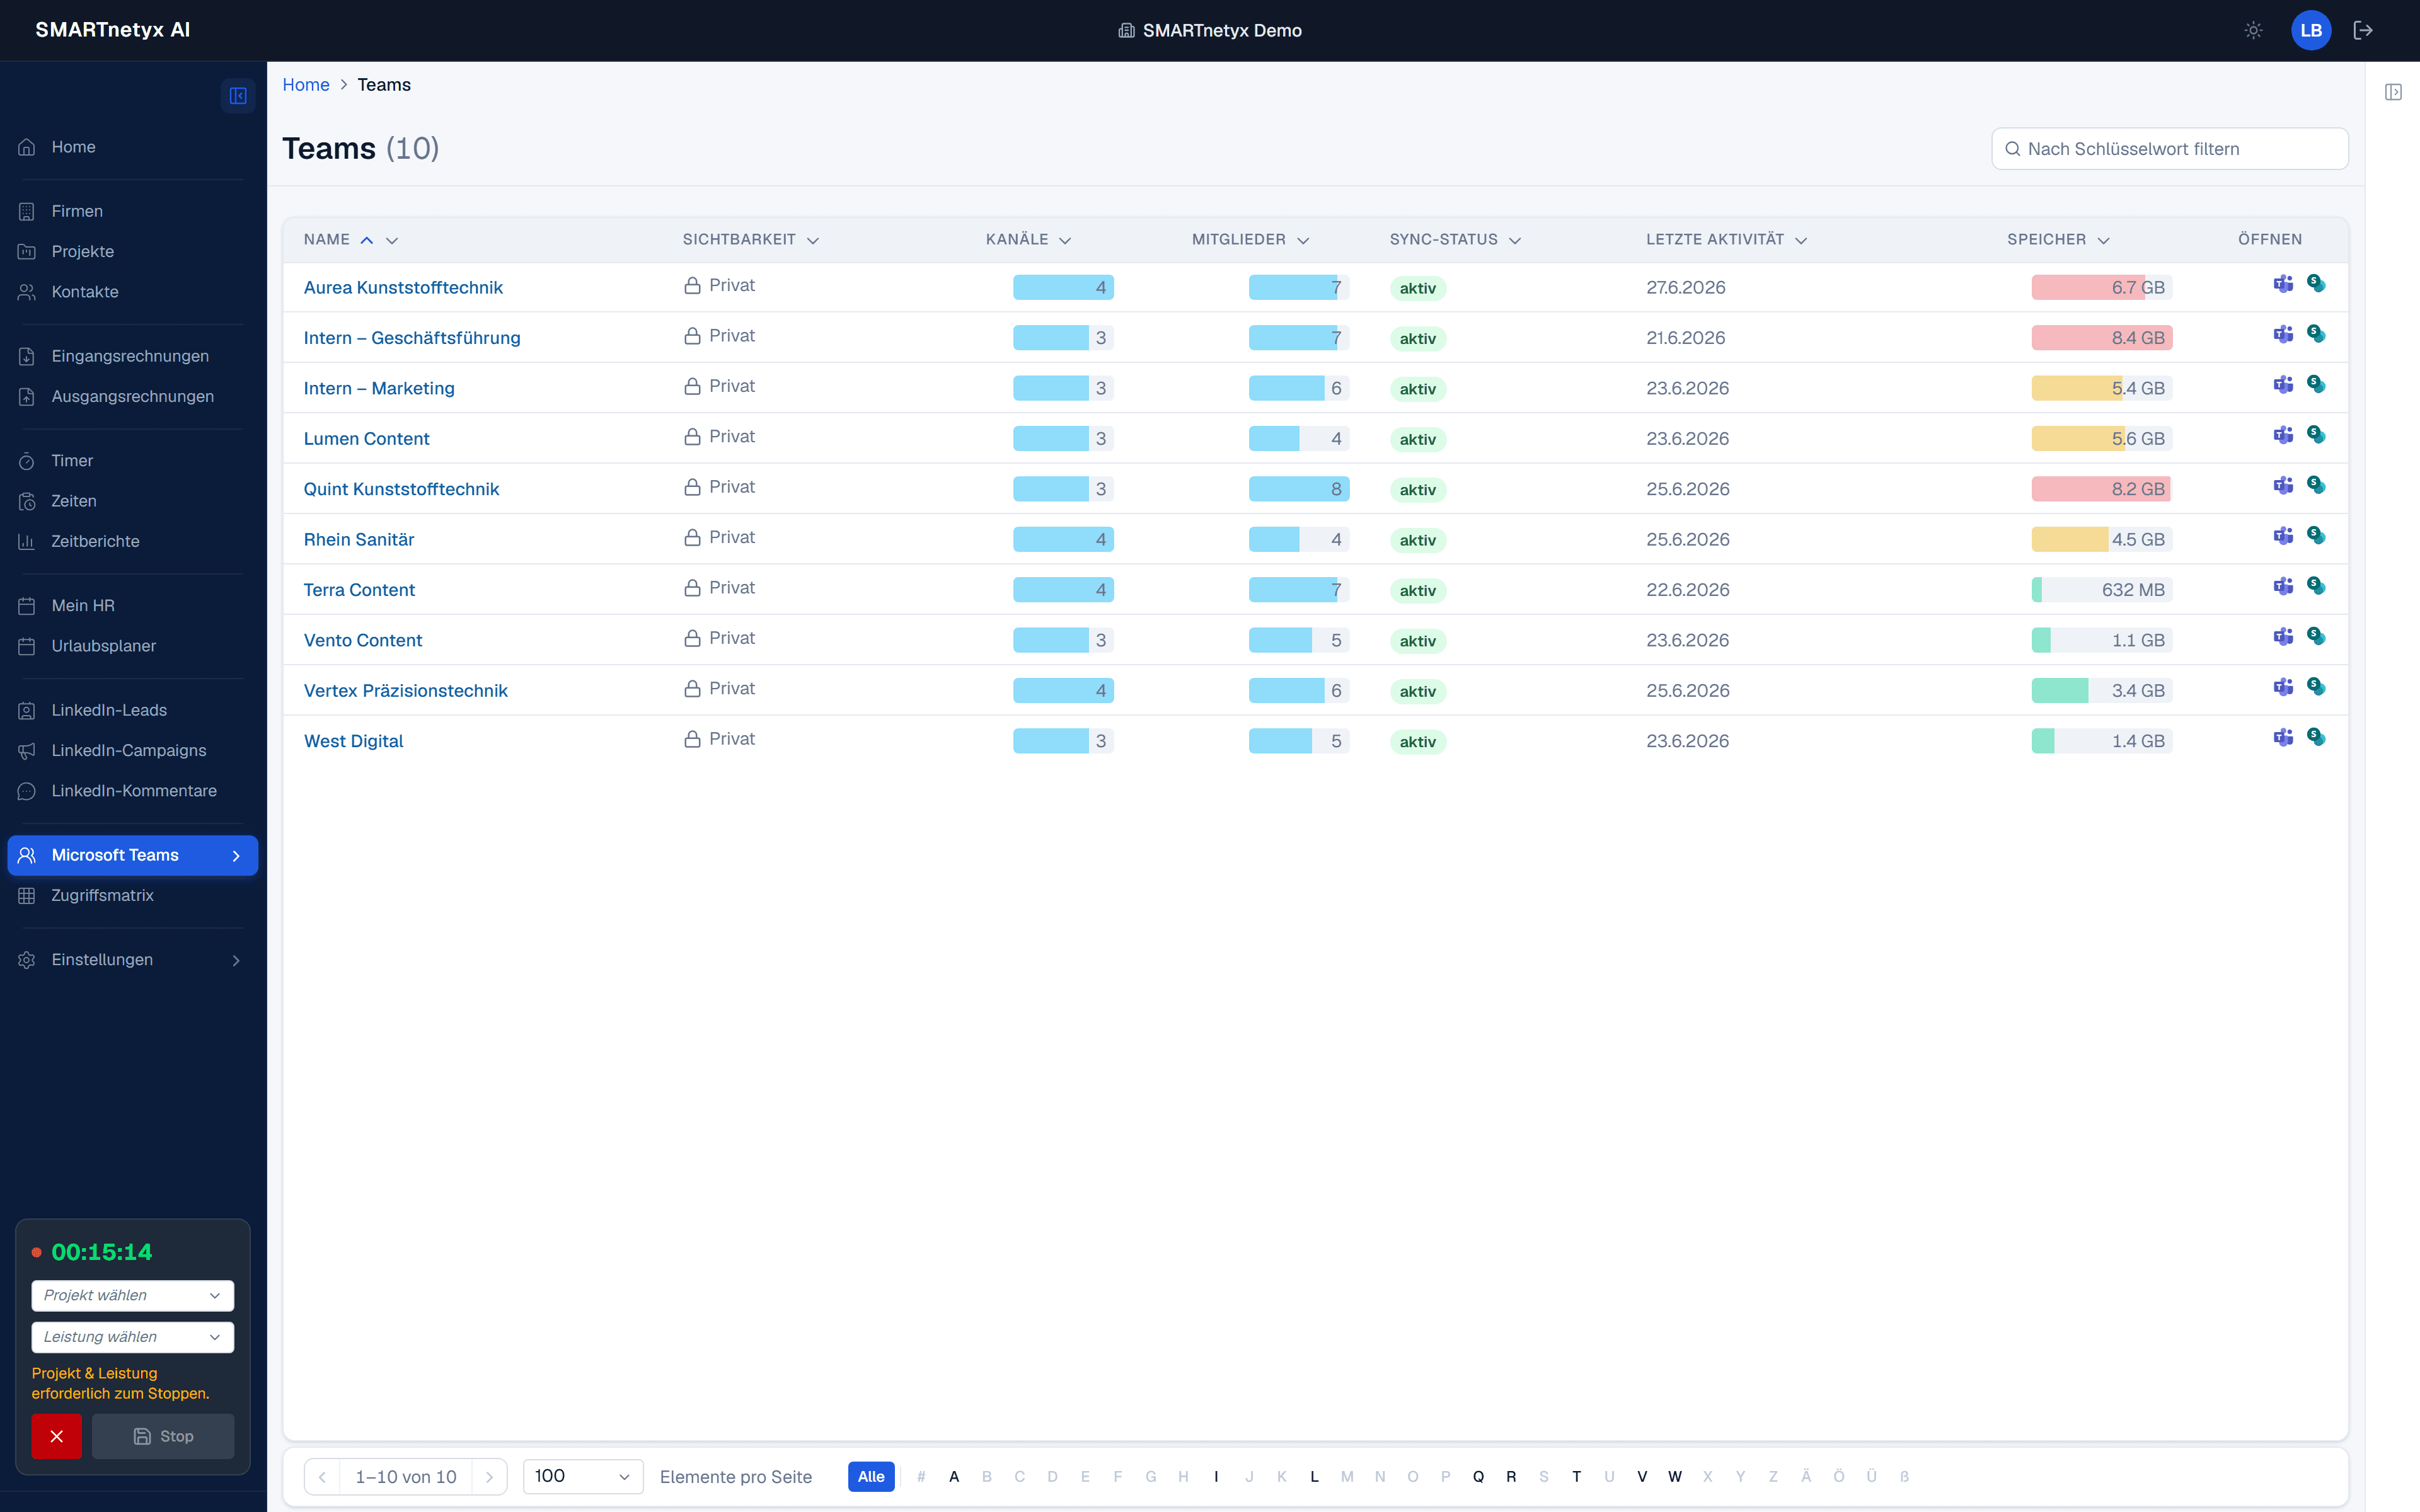Open LinkedIn-Leads sidebar item
This screenshot has width=2420, height=1512.
pyautogui.click(x=133, y=710)
